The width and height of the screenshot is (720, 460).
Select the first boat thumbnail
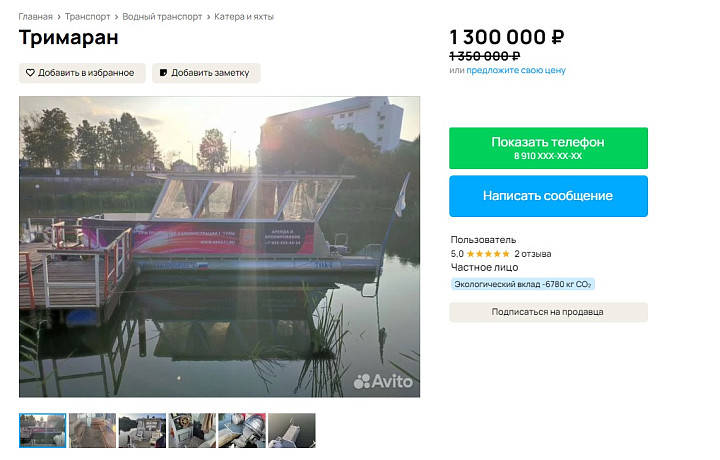(43, 430)
